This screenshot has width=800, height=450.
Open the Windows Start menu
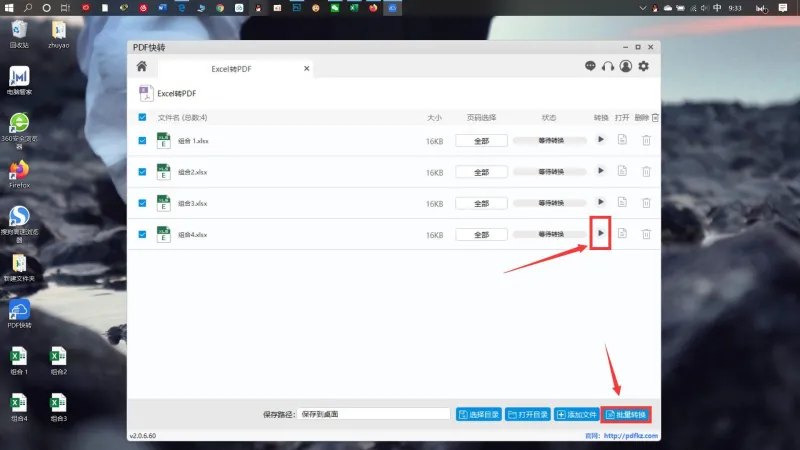point(9,8)
